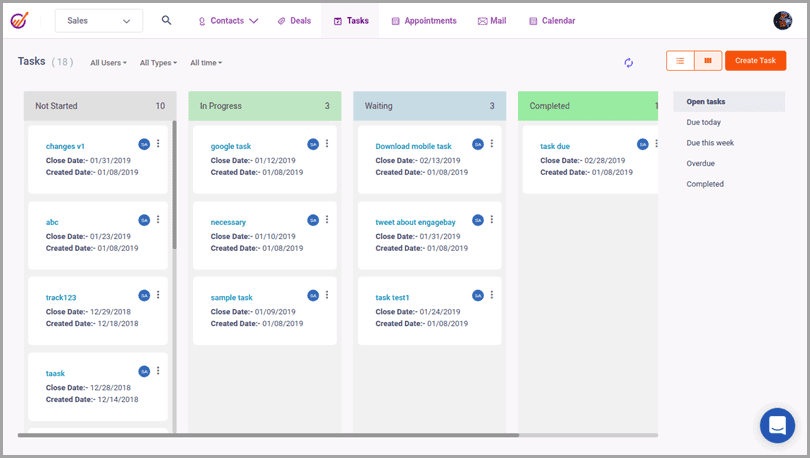Filter by Due this week
The width and height of the screenshot is (810, 458).
coord(710,143)
